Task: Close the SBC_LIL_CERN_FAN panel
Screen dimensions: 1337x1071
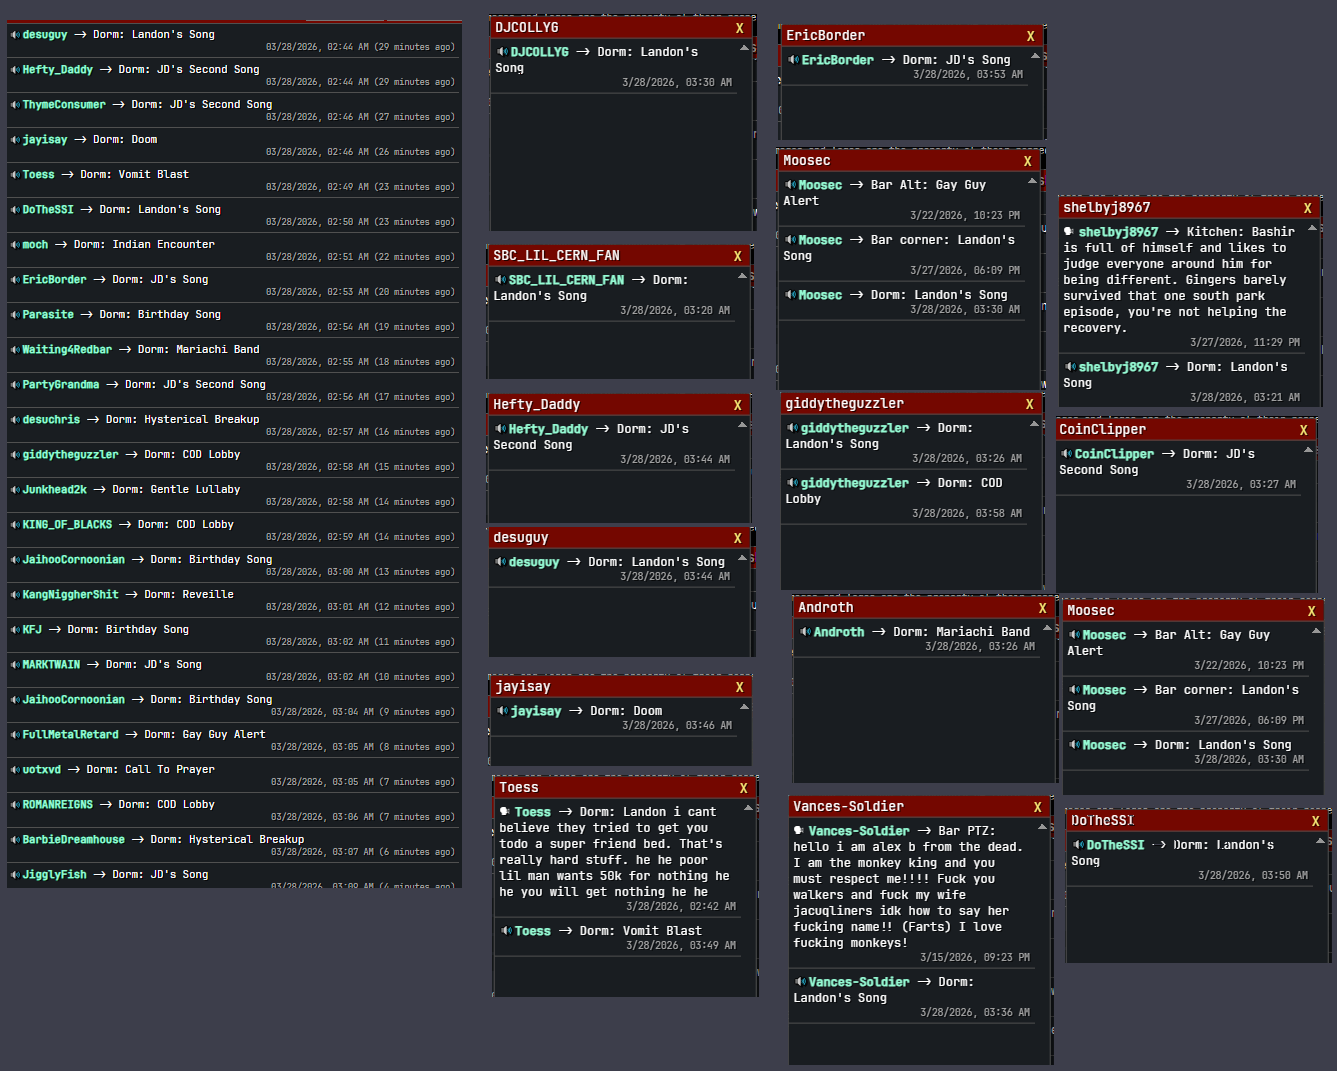Action: [738, 256]
